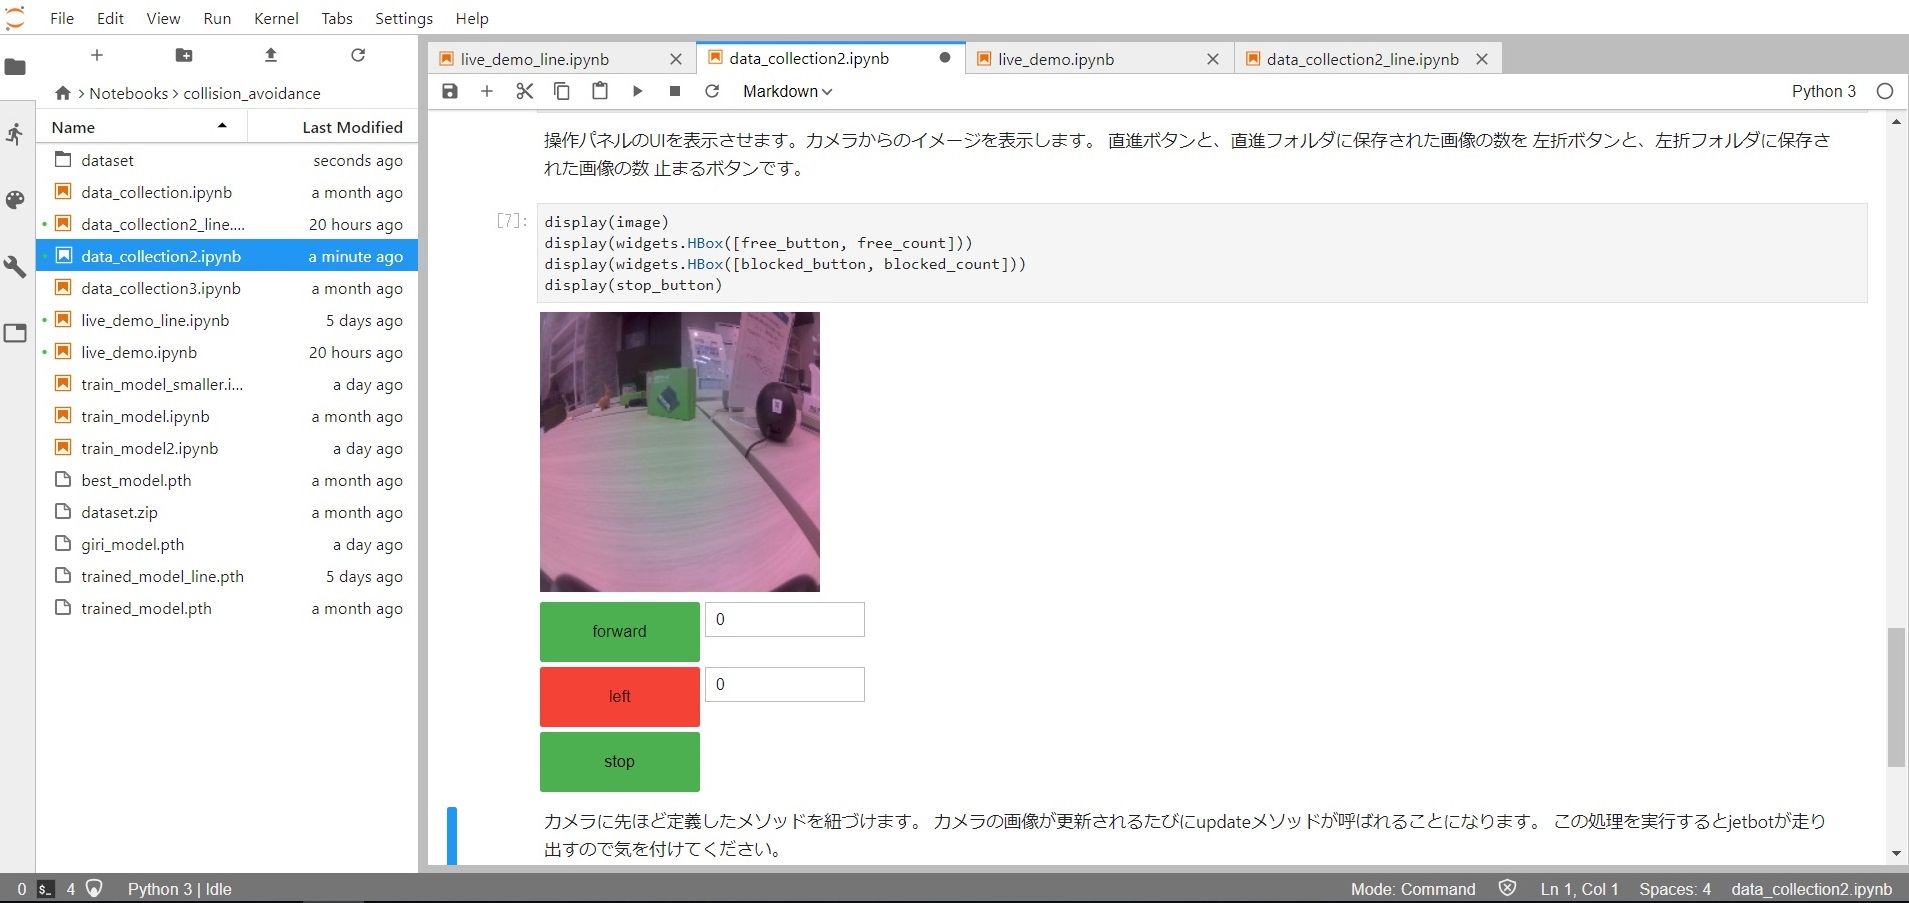Copy the selected cell
This screenshot has width=1909, height=903.
[562, 91]
